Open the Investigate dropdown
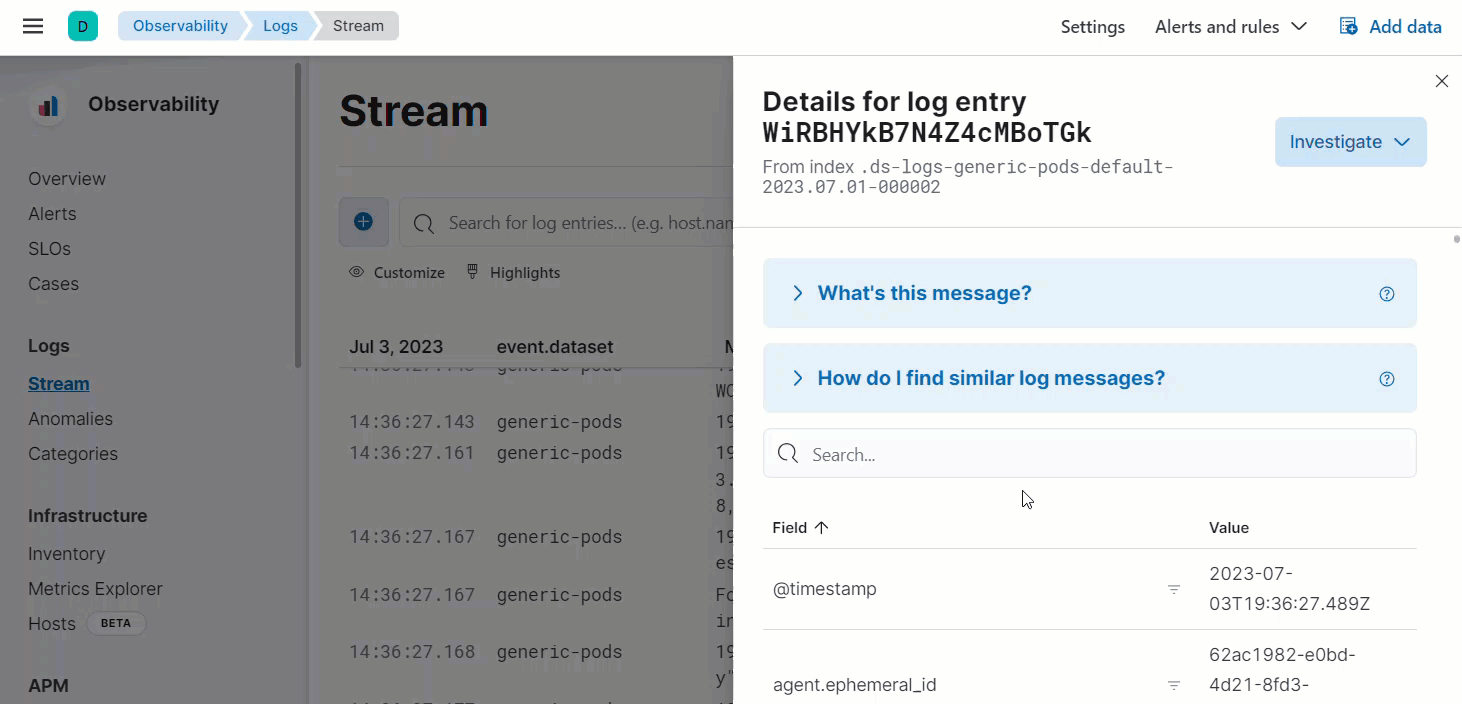This screenshot has width=1462, height=704. pyautogui.click(x=1350, y=141)
